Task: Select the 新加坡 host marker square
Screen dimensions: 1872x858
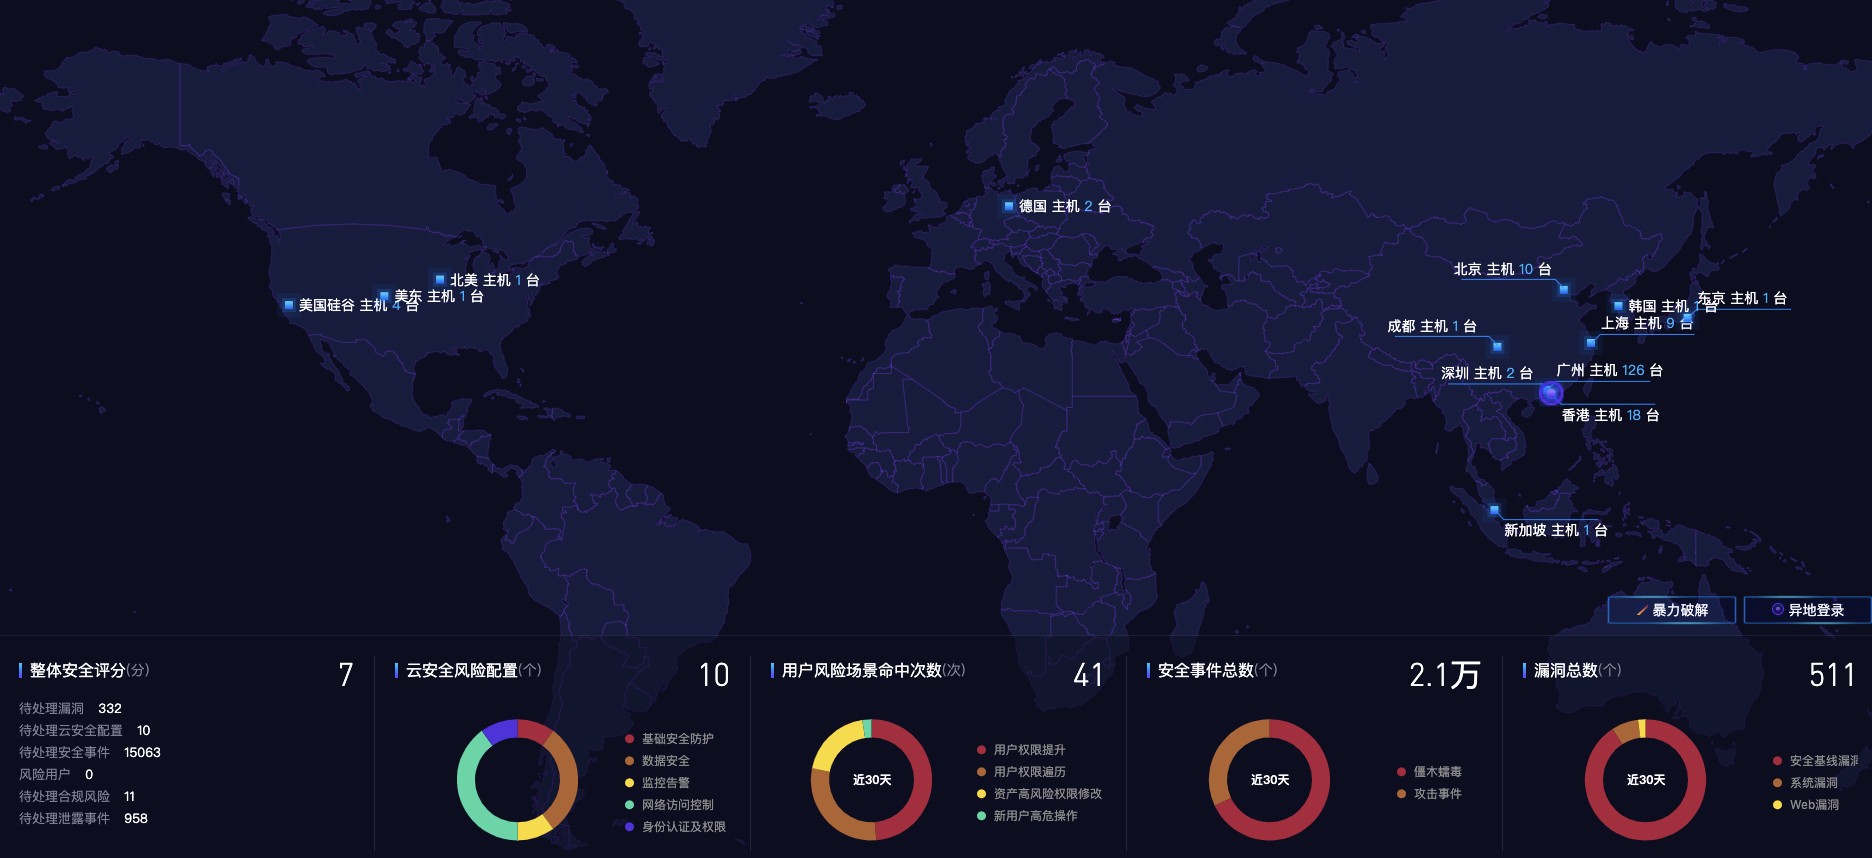Action: pos(1494,511)
